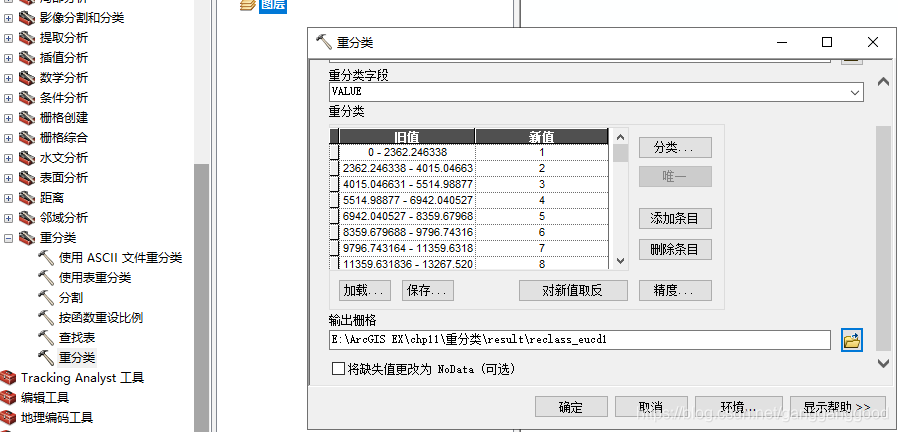Click dialog panel scroll-up arrow

pyautogui.click(x=883, y=81)
